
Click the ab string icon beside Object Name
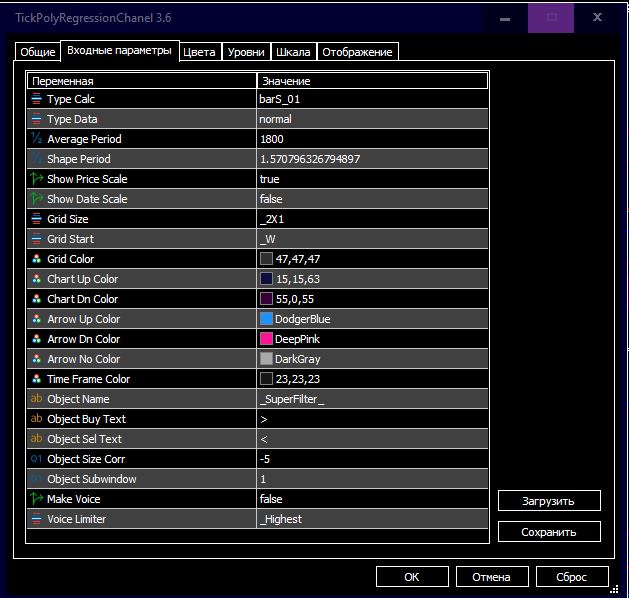pyautogui.click(x=37, y=399)
